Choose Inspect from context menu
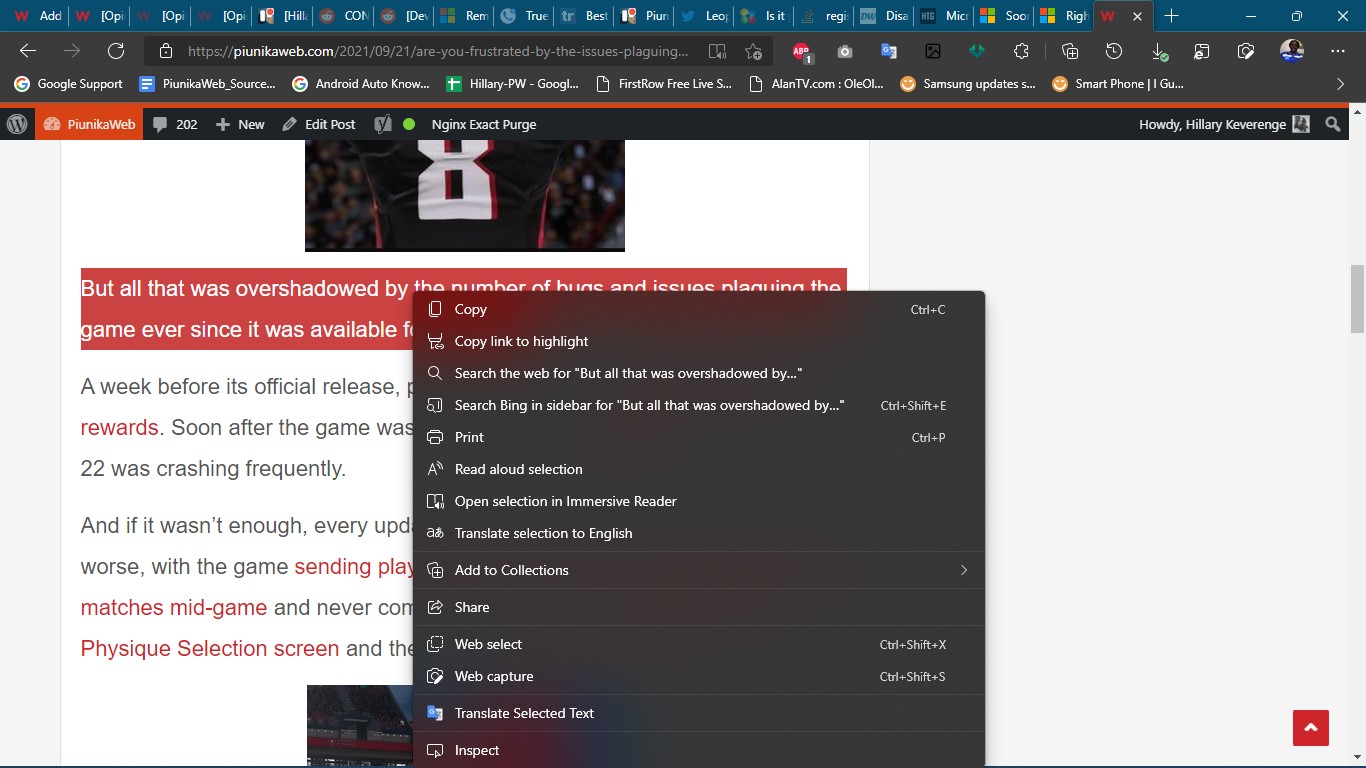This screenshot has height=768, width=1366. tap(699, 751)
